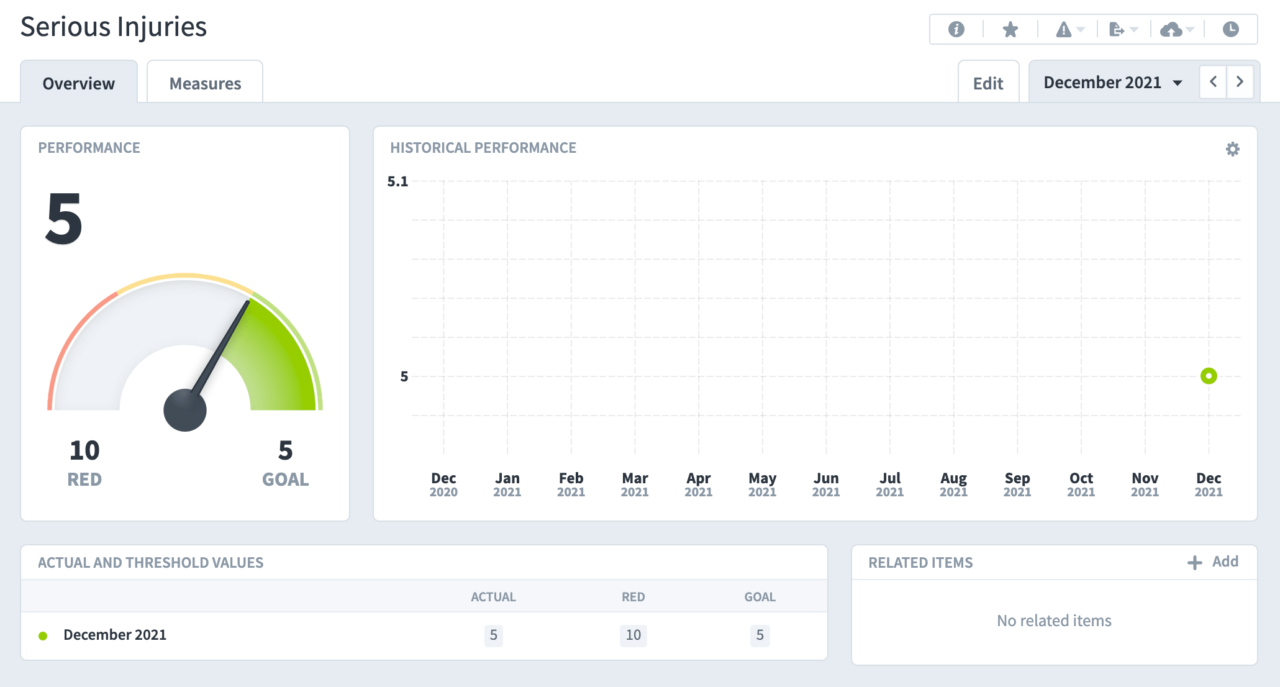
Task: View history via the clock icon
Action: coord(1231,29)
